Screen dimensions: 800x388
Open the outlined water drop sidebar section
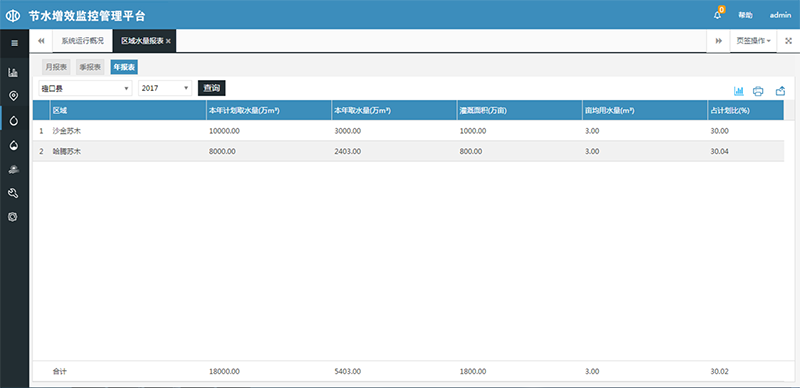[13, 120]
